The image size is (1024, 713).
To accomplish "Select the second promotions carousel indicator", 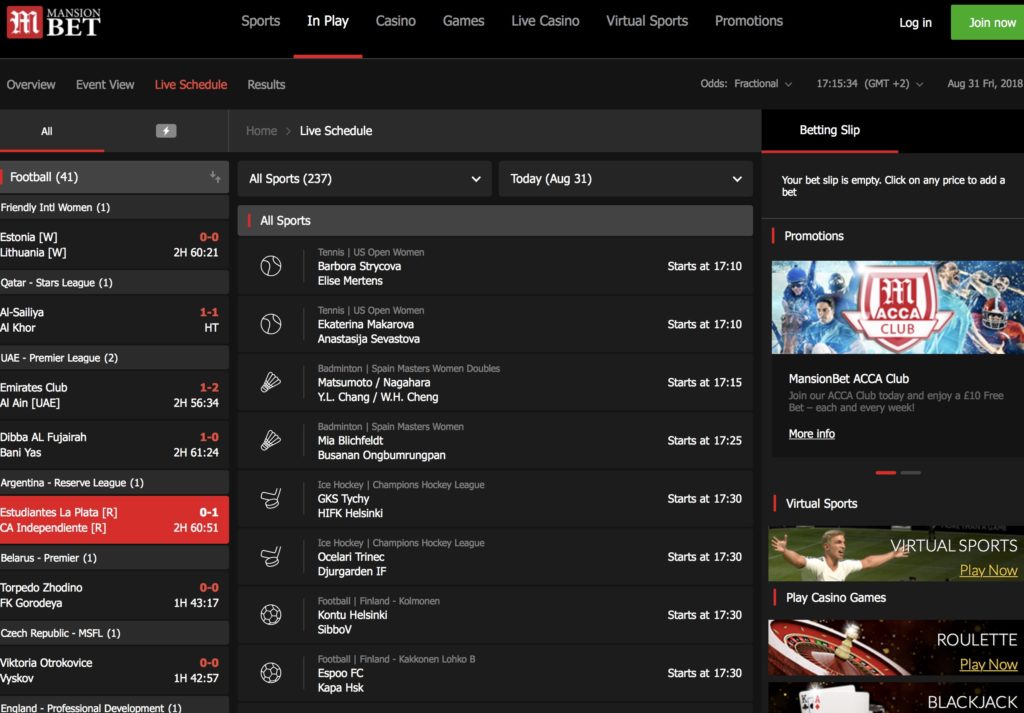I will (x=911, y=473).
